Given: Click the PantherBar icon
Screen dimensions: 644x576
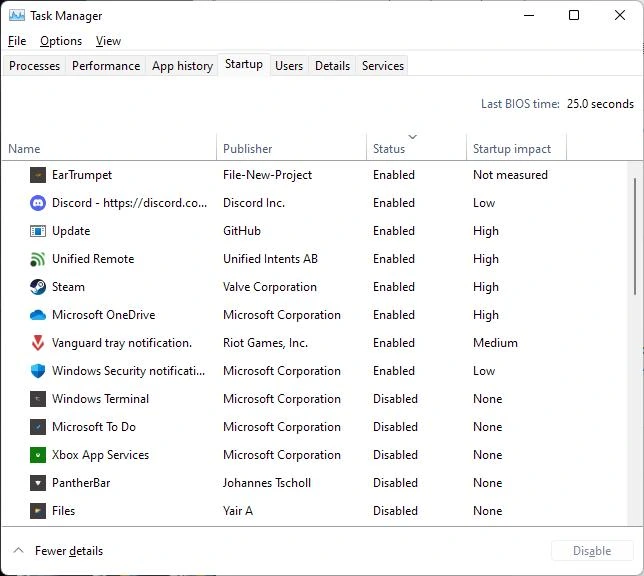Looking at the screenshot, I should click(38, 483).
